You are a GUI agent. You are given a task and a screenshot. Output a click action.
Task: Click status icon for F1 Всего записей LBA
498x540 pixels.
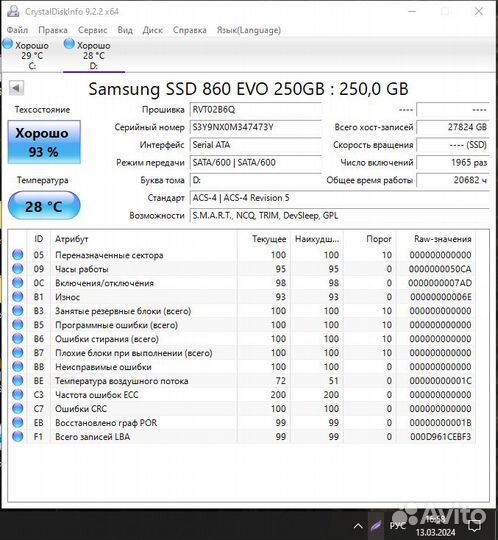pos(18,436)
